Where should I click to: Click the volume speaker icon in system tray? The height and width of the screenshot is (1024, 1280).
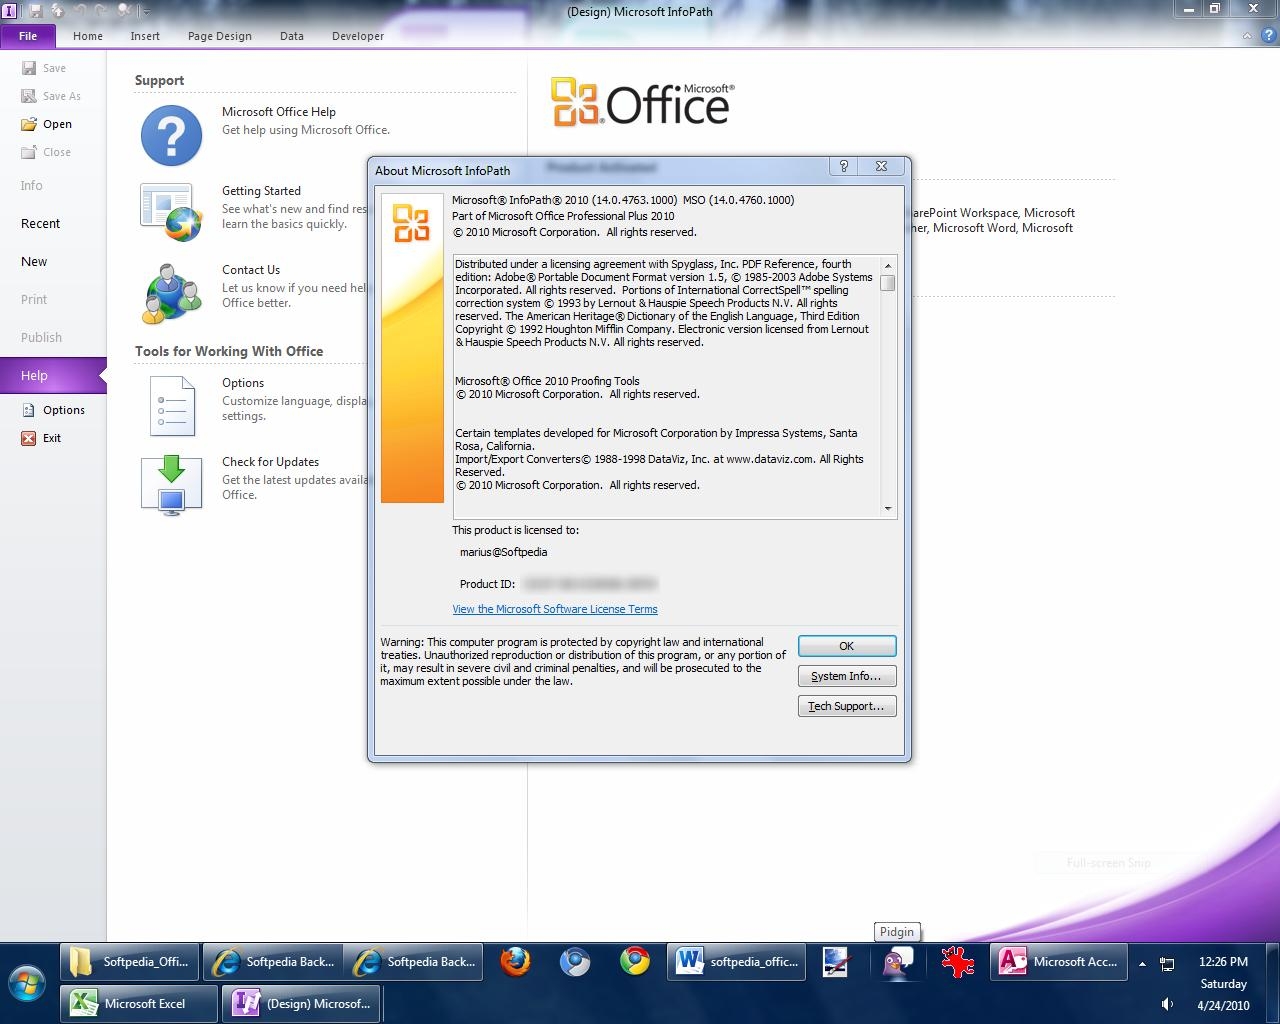(x=1167, y=1005)
